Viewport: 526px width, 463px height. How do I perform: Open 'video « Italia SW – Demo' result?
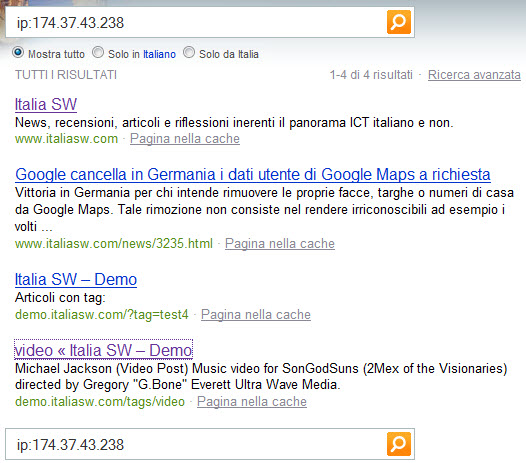(103, 350)
